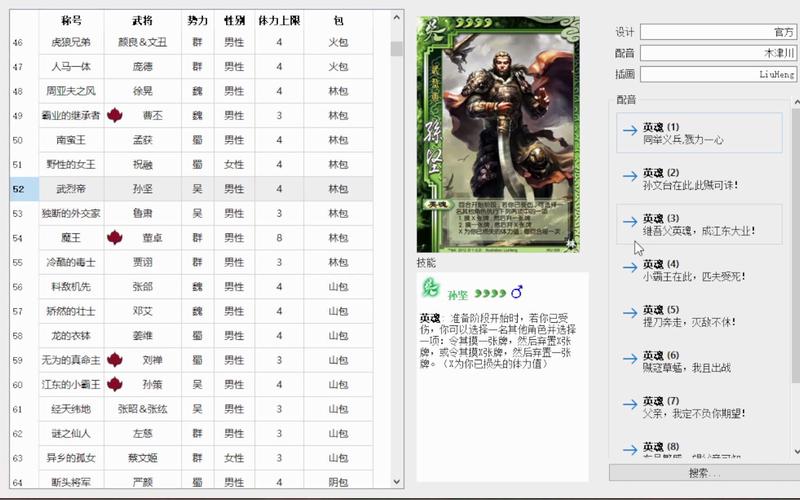Click the 英魂 skill tag on the card
Viewport: 800px width, 500px height.
coord(436,204)
